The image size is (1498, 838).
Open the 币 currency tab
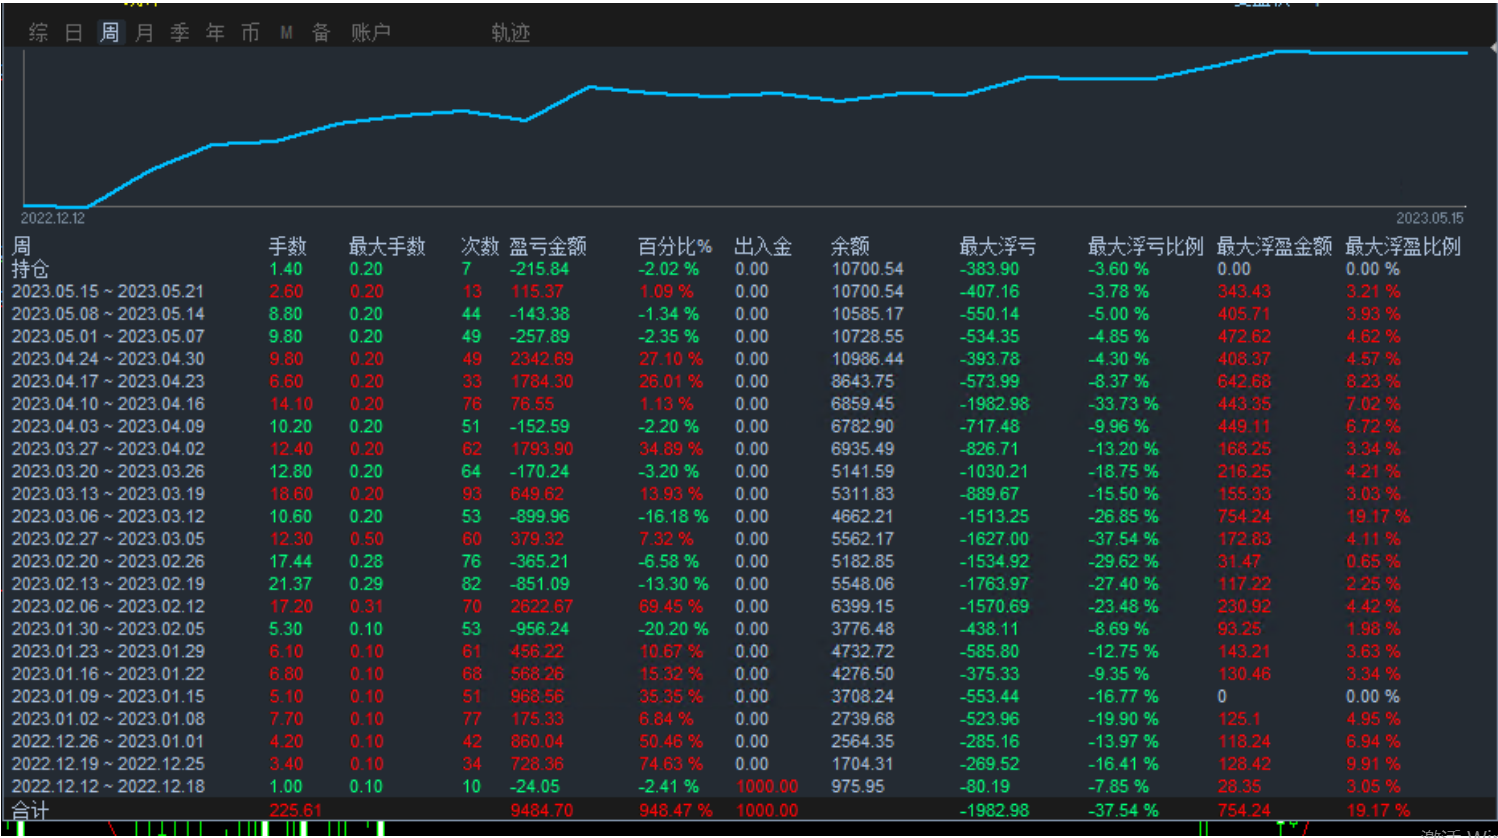[x=250, y=32]
